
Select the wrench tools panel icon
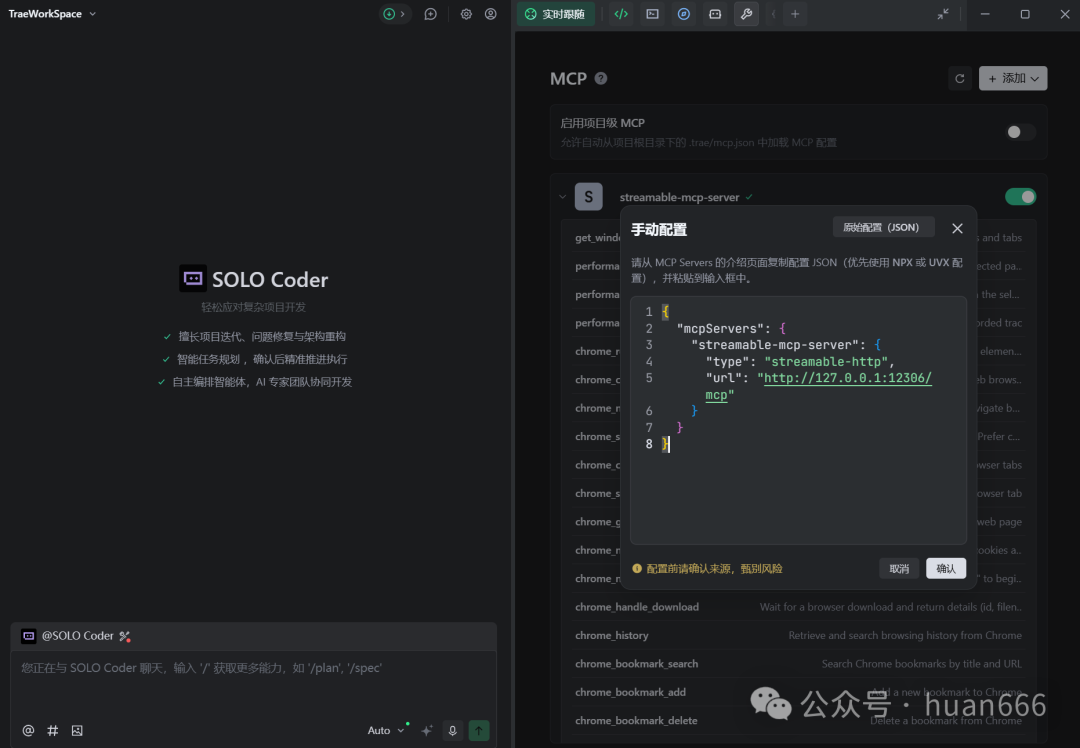pyautogui.click(x=747, y=14)
